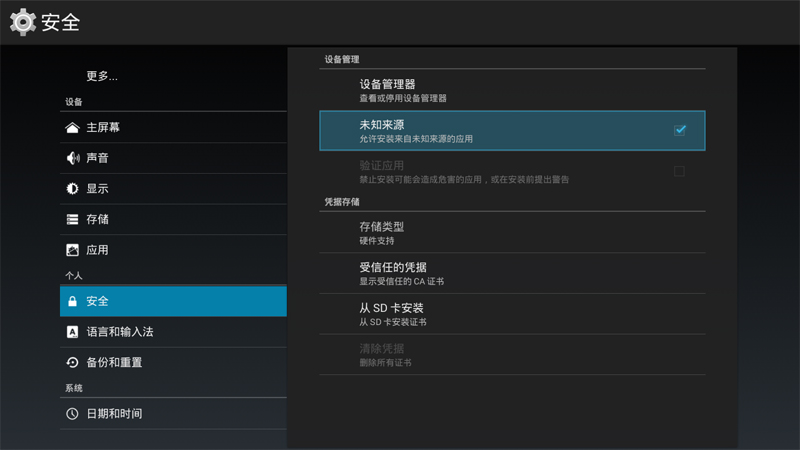
Task: Open 设备管理器 option
Action: (x=512, y=90)
